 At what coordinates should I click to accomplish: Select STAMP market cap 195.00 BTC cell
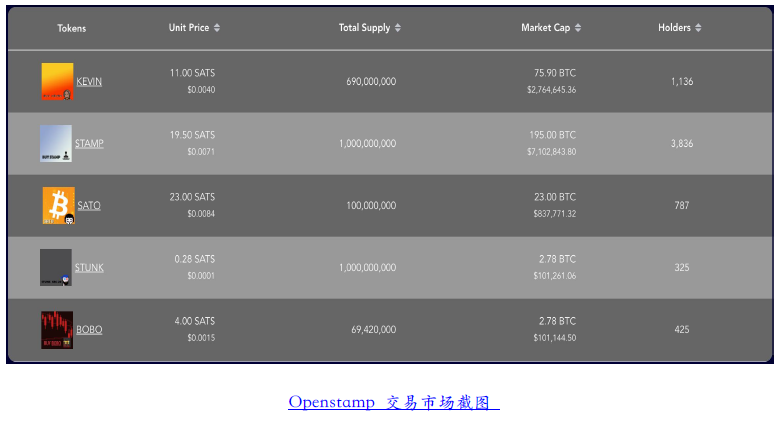(x=552, y=135)
